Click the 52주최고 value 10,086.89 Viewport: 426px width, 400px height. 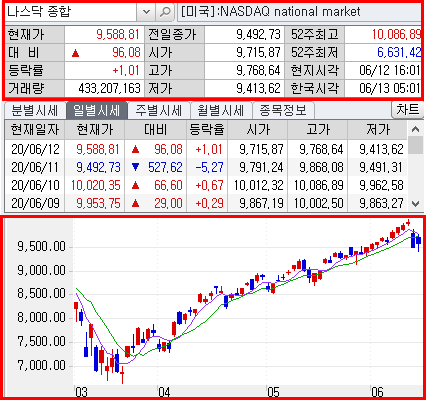396,34
